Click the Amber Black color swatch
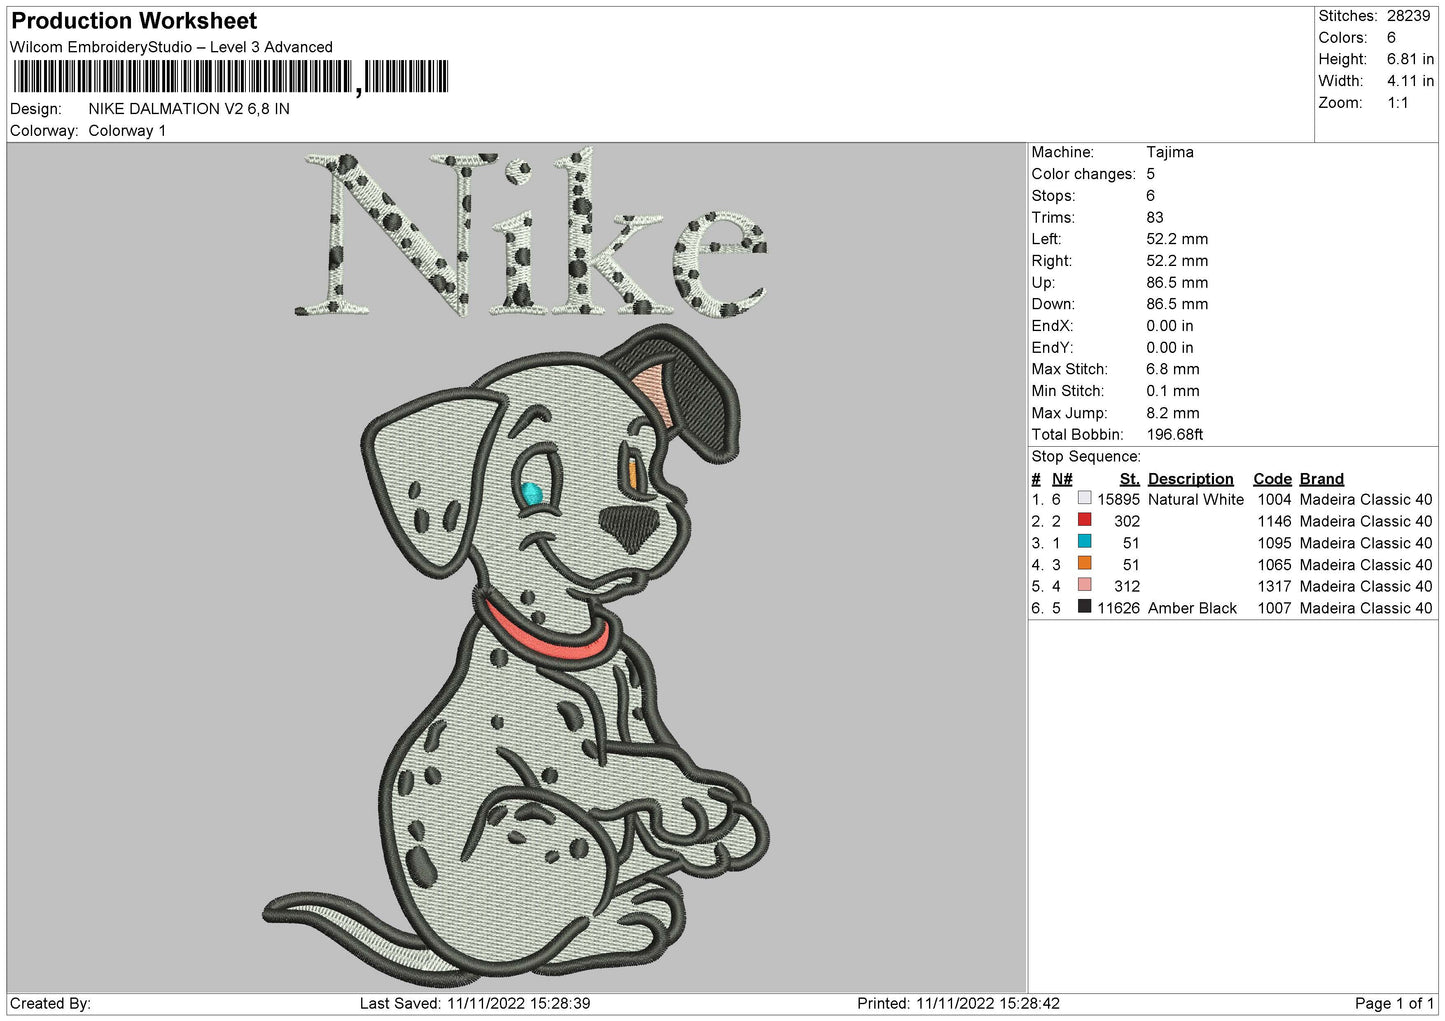 [1084, 607]
